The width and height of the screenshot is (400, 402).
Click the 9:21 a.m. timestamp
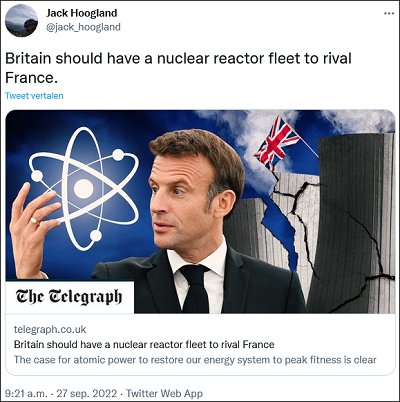click(x=26, y=393)
